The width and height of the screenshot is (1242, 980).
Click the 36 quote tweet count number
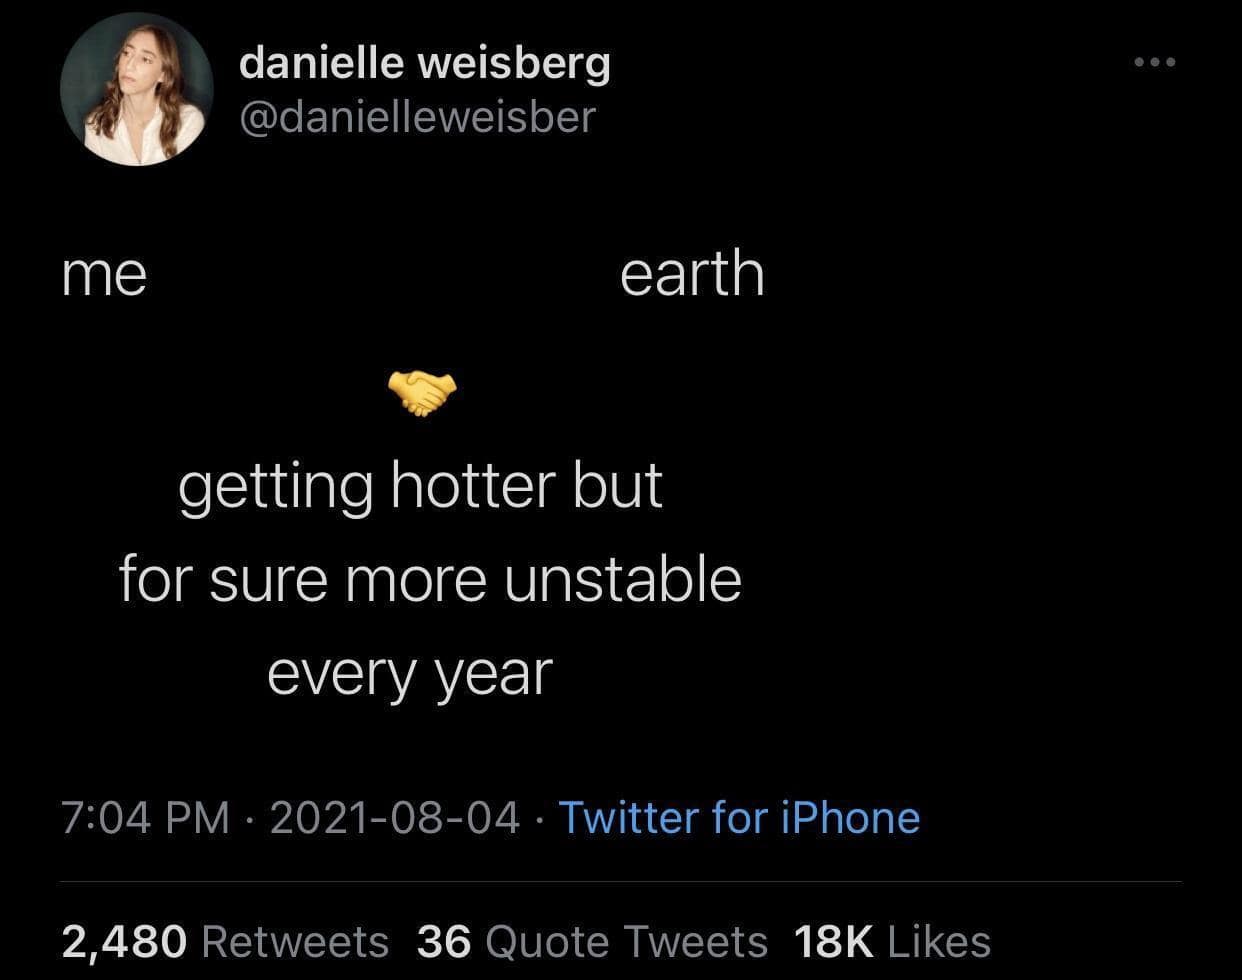[x=444, y=941]
